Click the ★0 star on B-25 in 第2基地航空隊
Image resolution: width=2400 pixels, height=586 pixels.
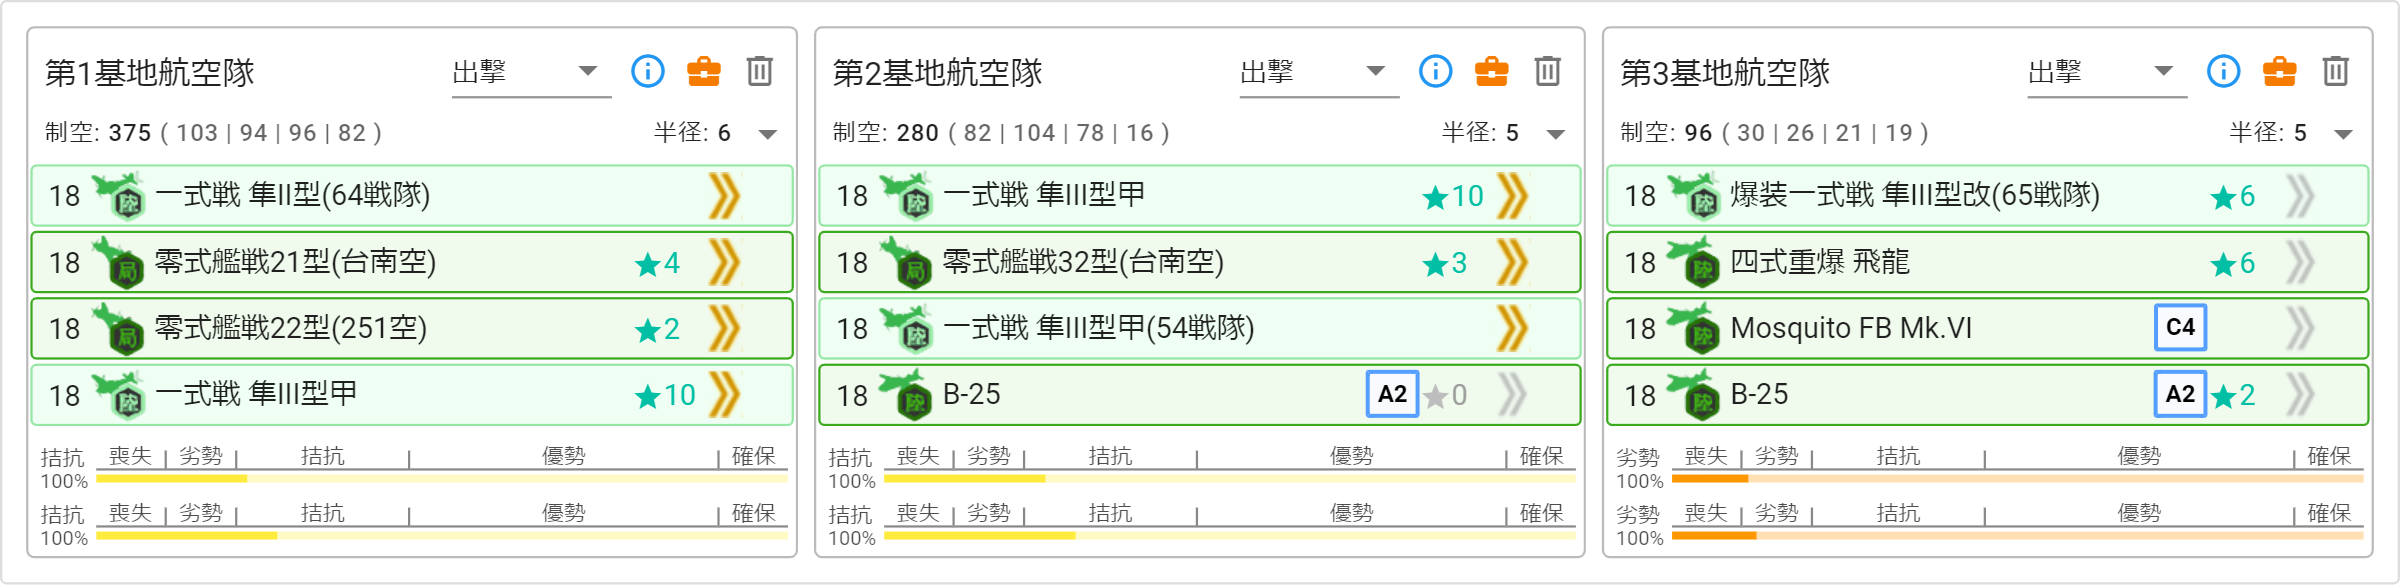pyautogui.click(x=1445, y=395)
